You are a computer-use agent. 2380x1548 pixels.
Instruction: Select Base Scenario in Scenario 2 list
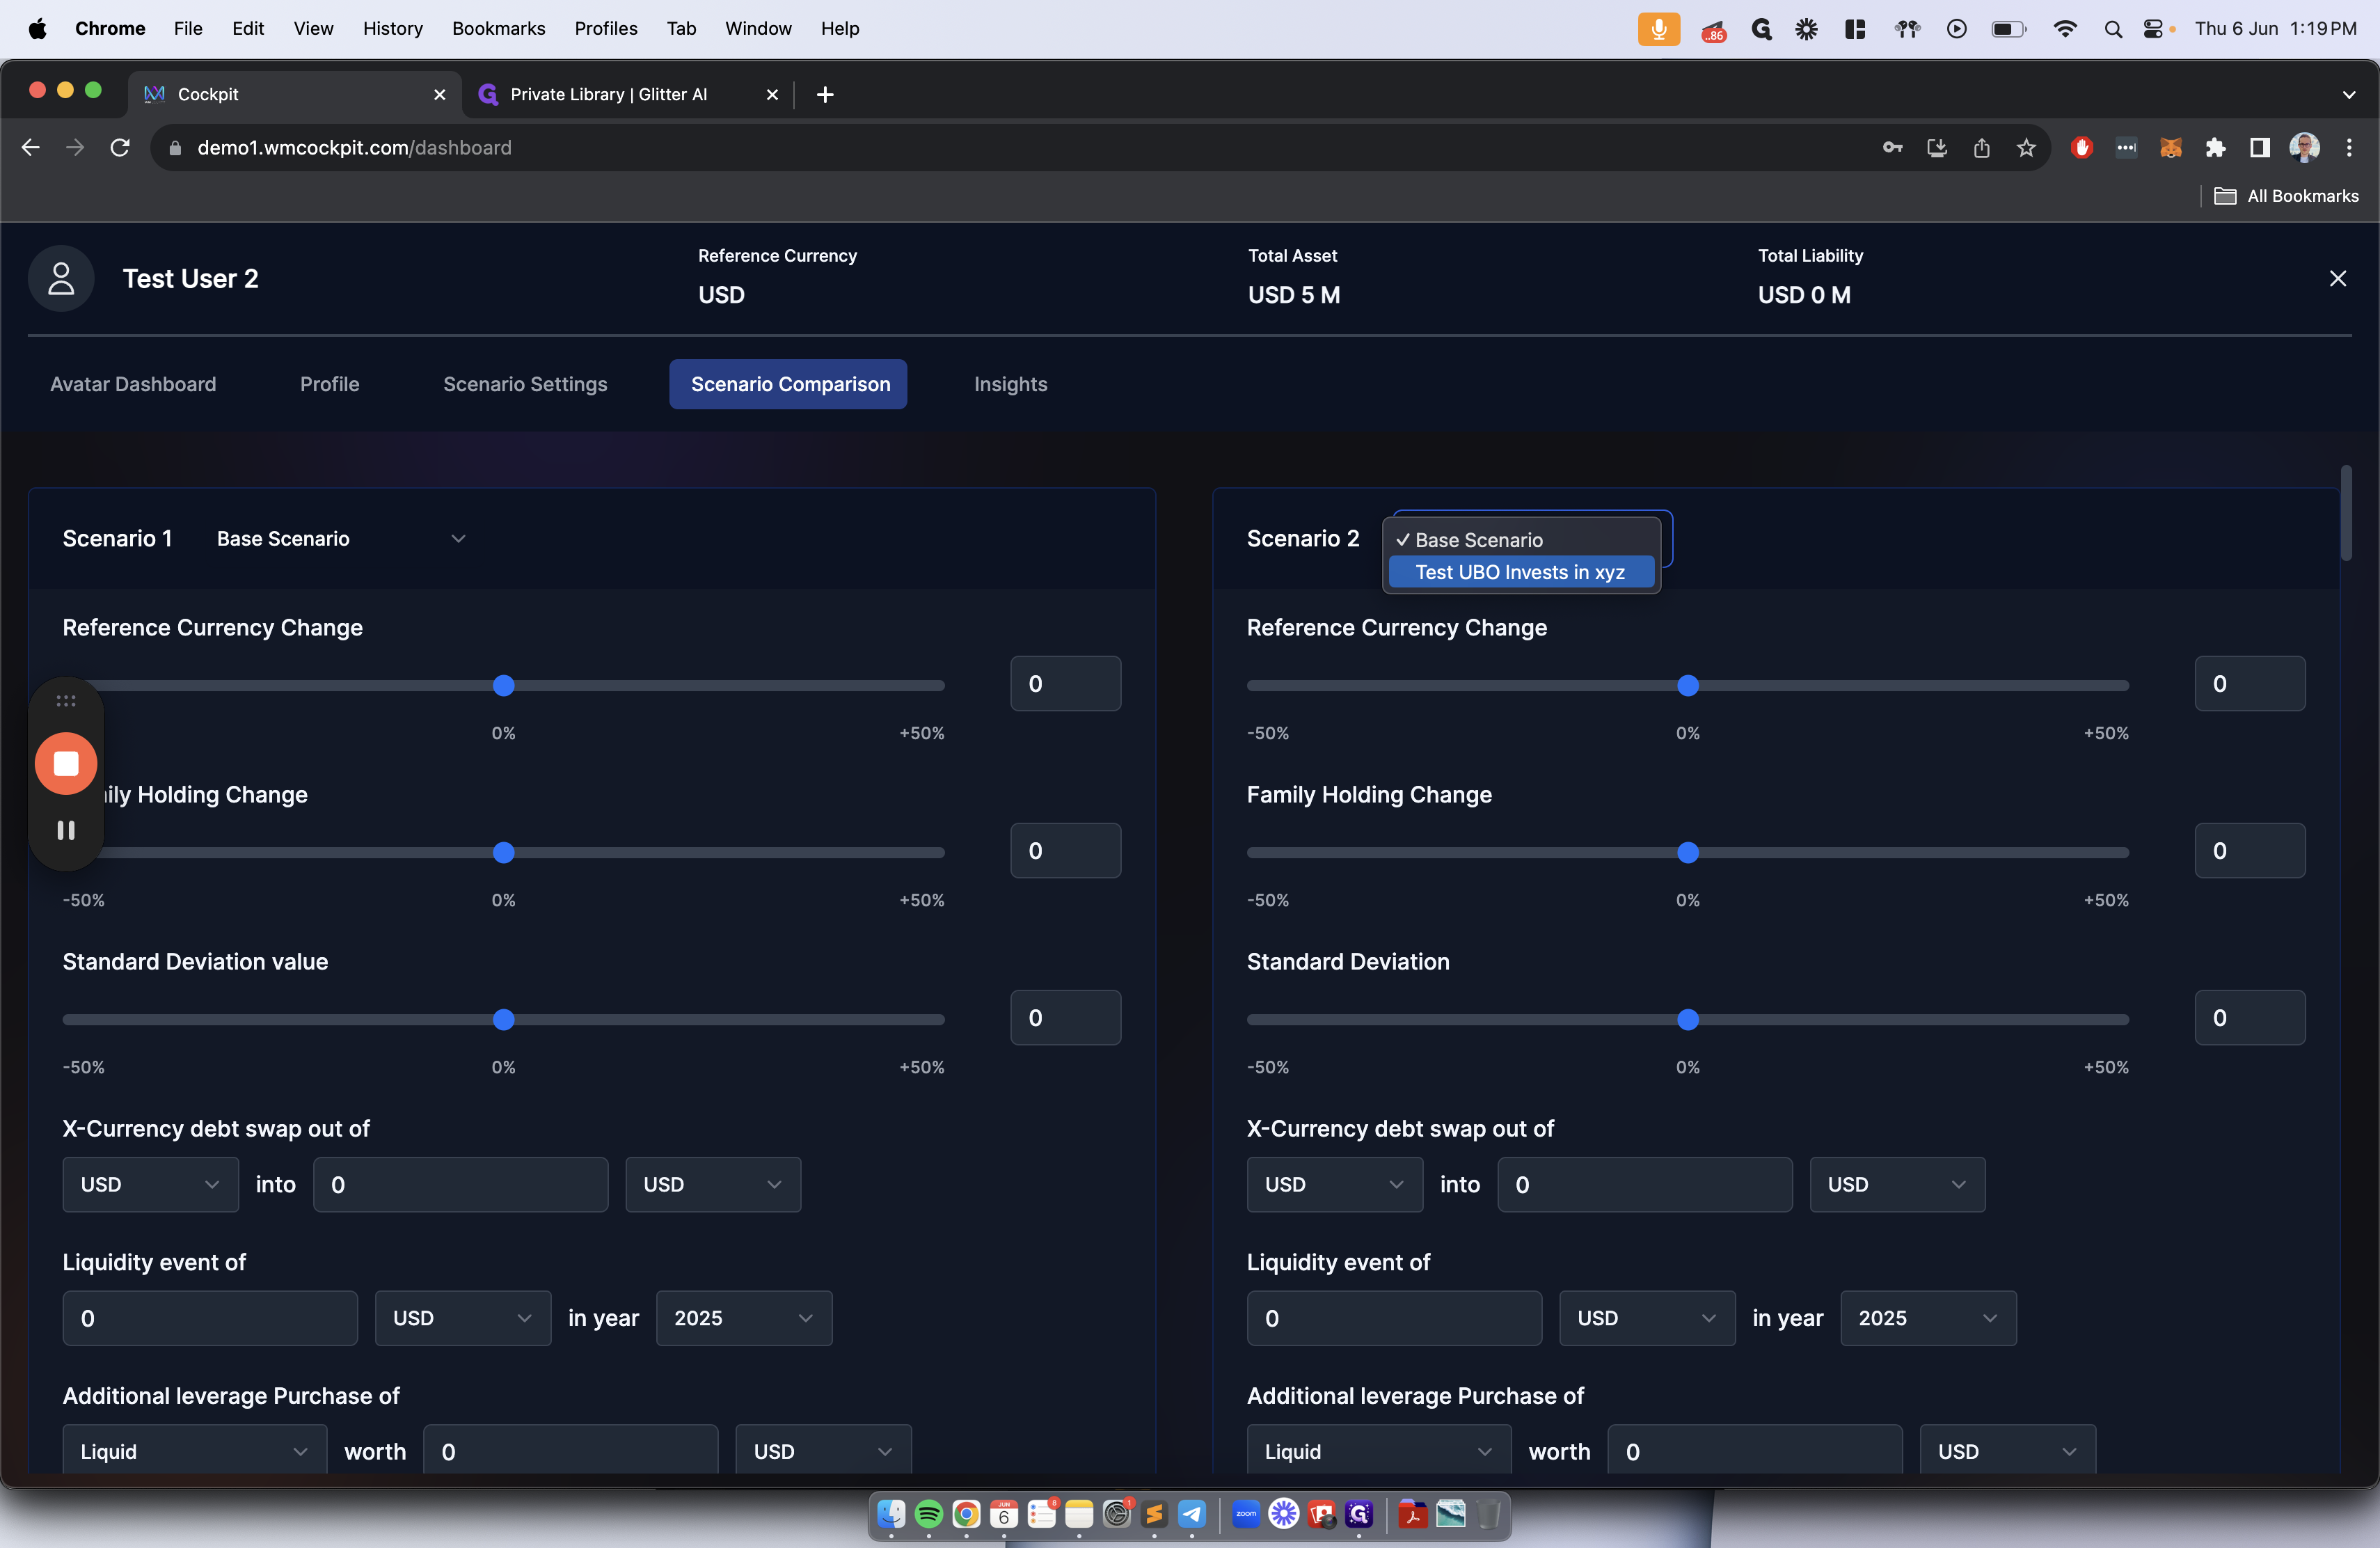[1520, 540]
